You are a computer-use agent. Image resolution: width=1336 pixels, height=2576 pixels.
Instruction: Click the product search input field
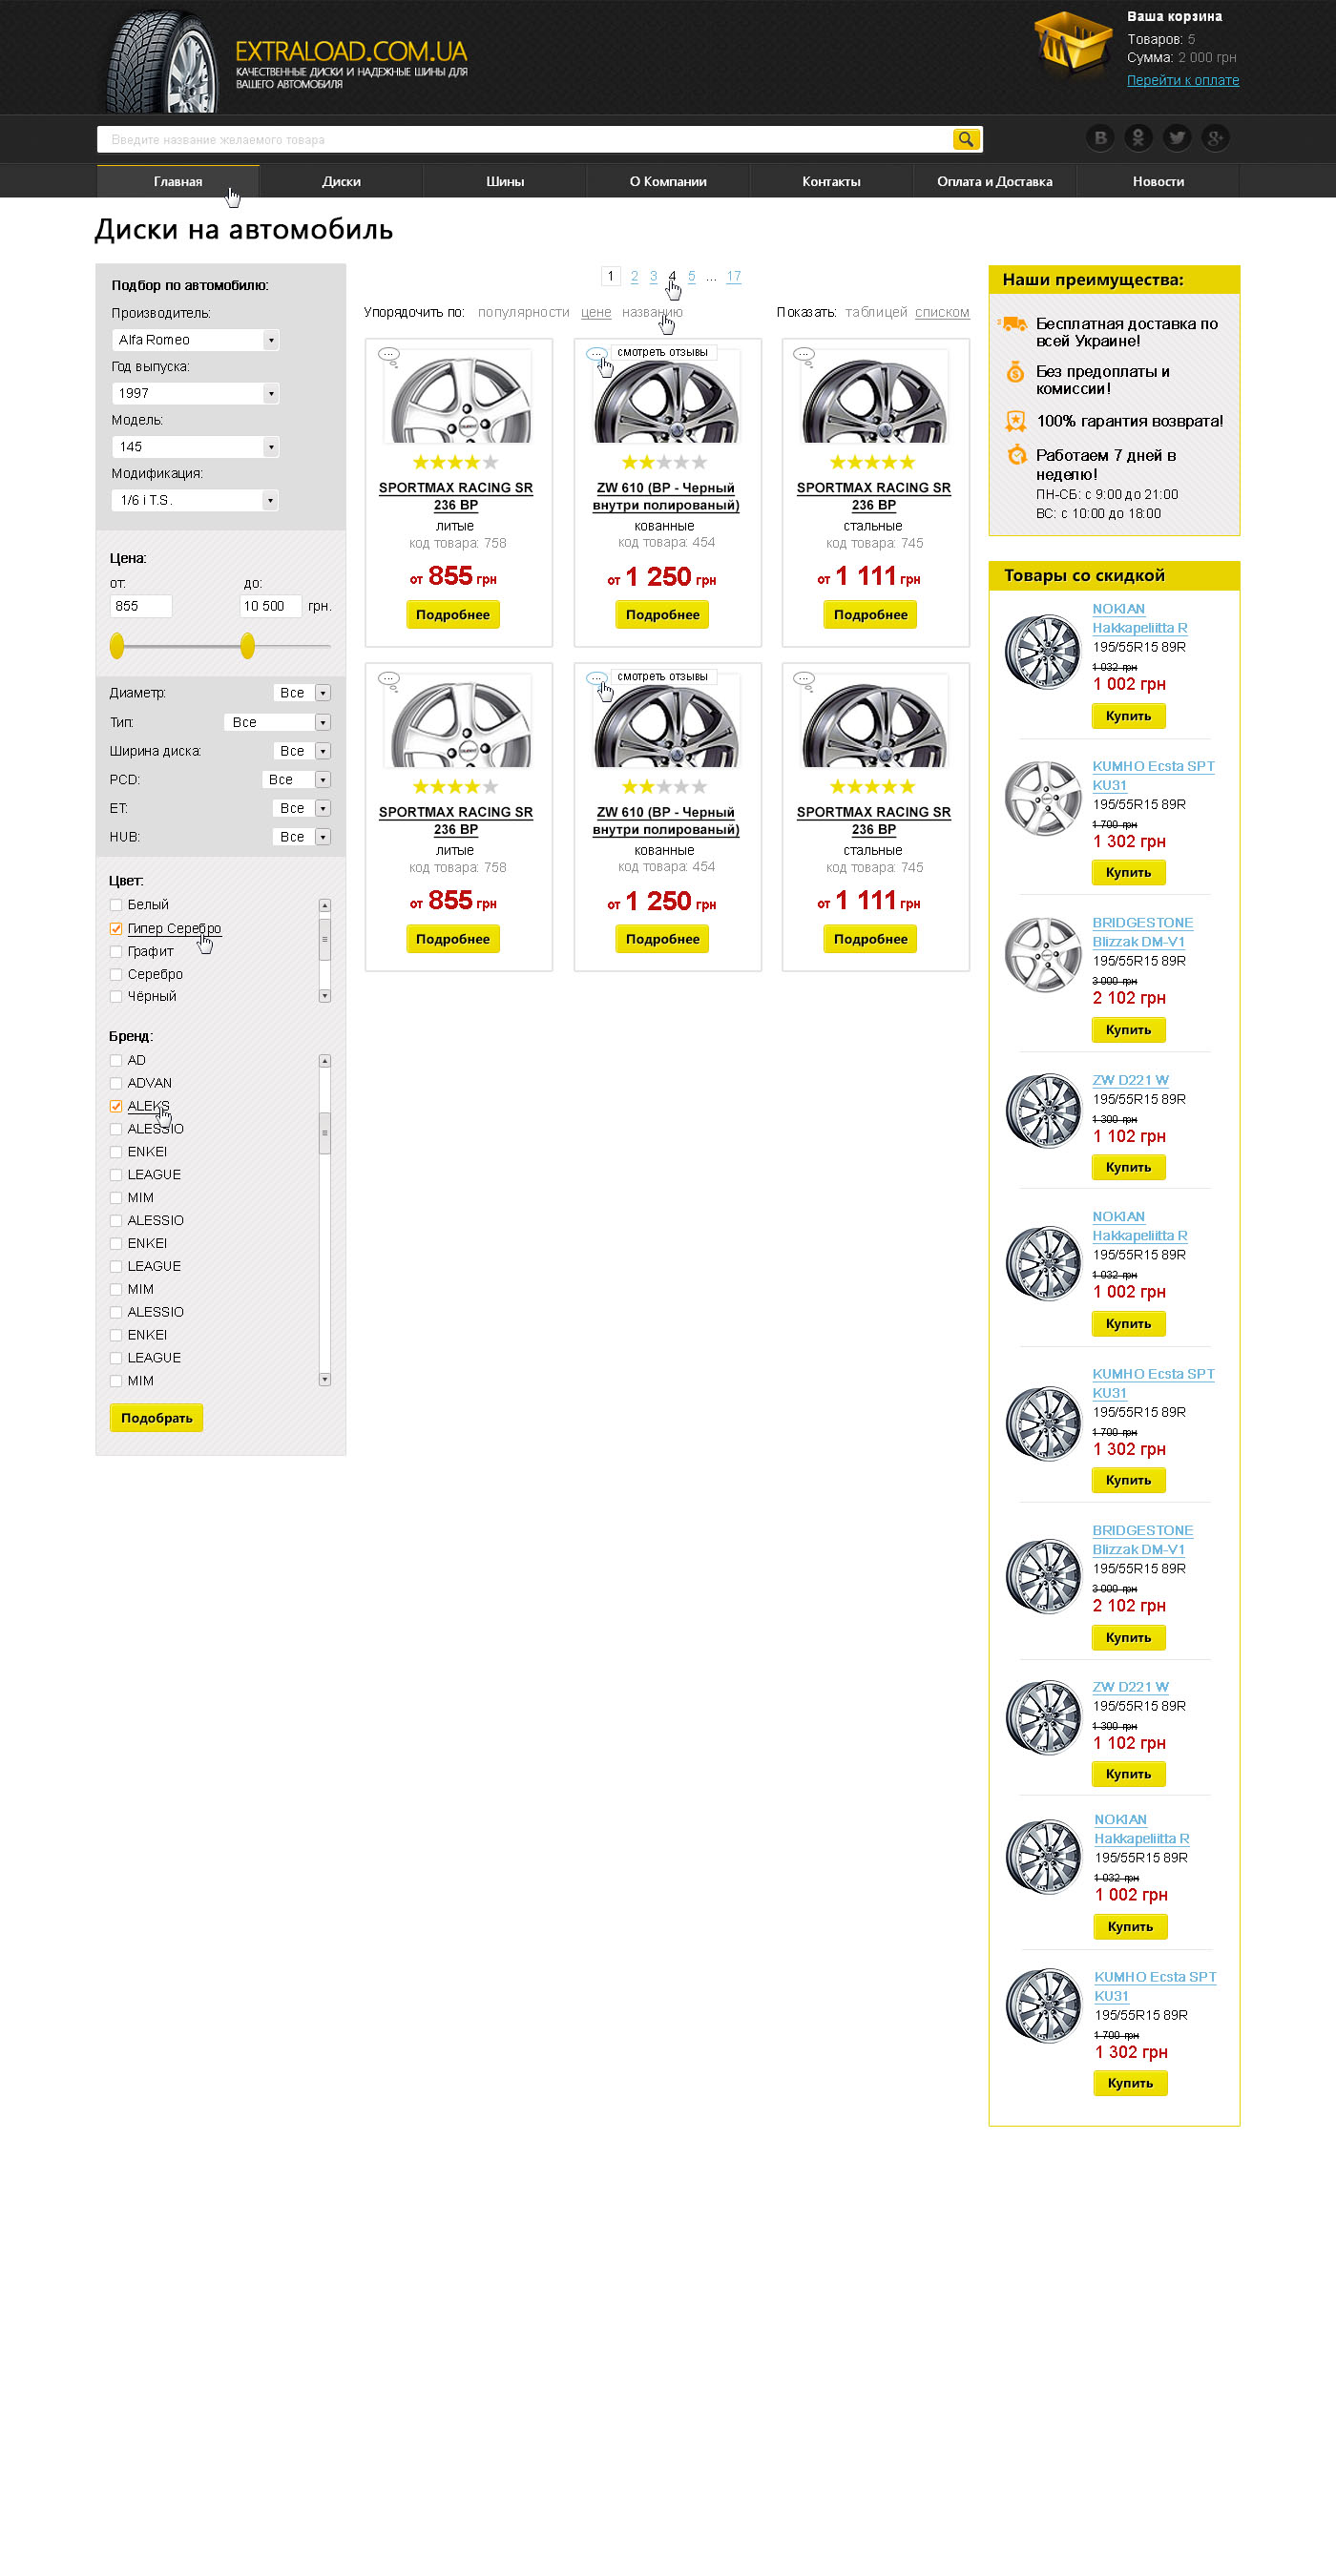(x=525, y=139)
